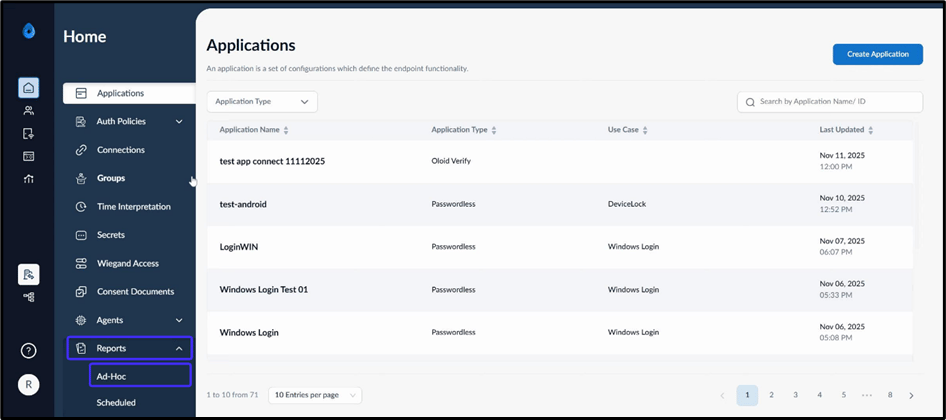Open the LoginWIN application row
This screenshot has height=420, width=946.
(560, 247)
